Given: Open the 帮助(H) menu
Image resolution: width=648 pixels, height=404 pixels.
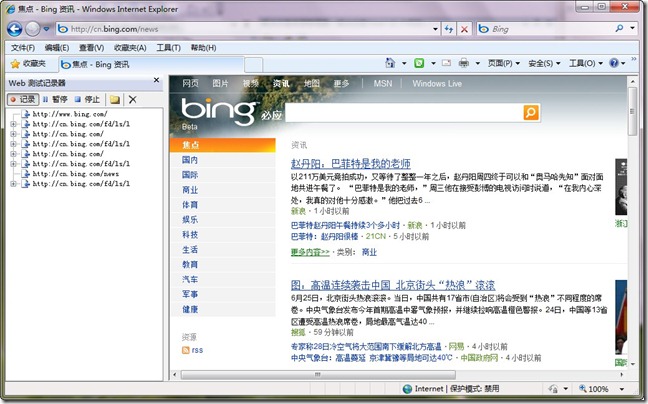Looking at the screenshot, I should tap(203, 48).
